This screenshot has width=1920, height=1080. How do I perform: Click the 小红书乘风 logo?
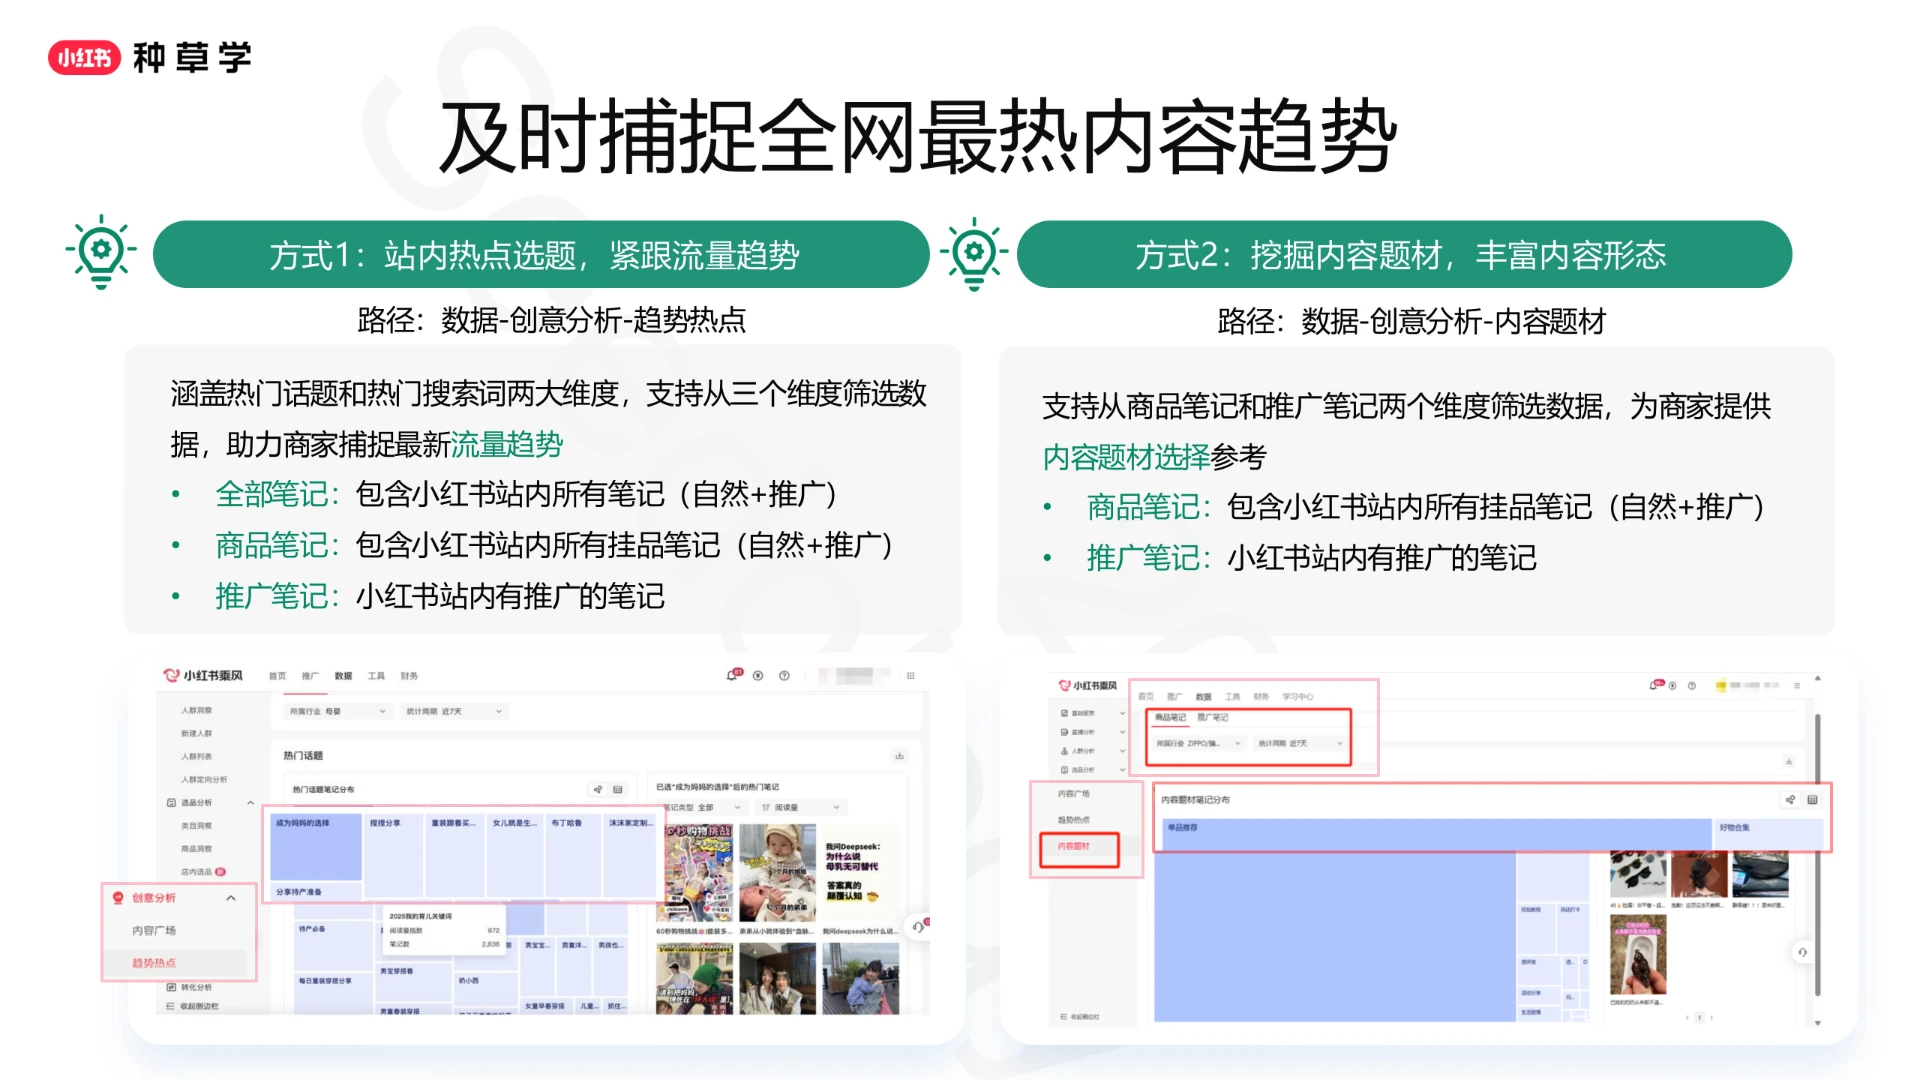[x=204, y=674]
